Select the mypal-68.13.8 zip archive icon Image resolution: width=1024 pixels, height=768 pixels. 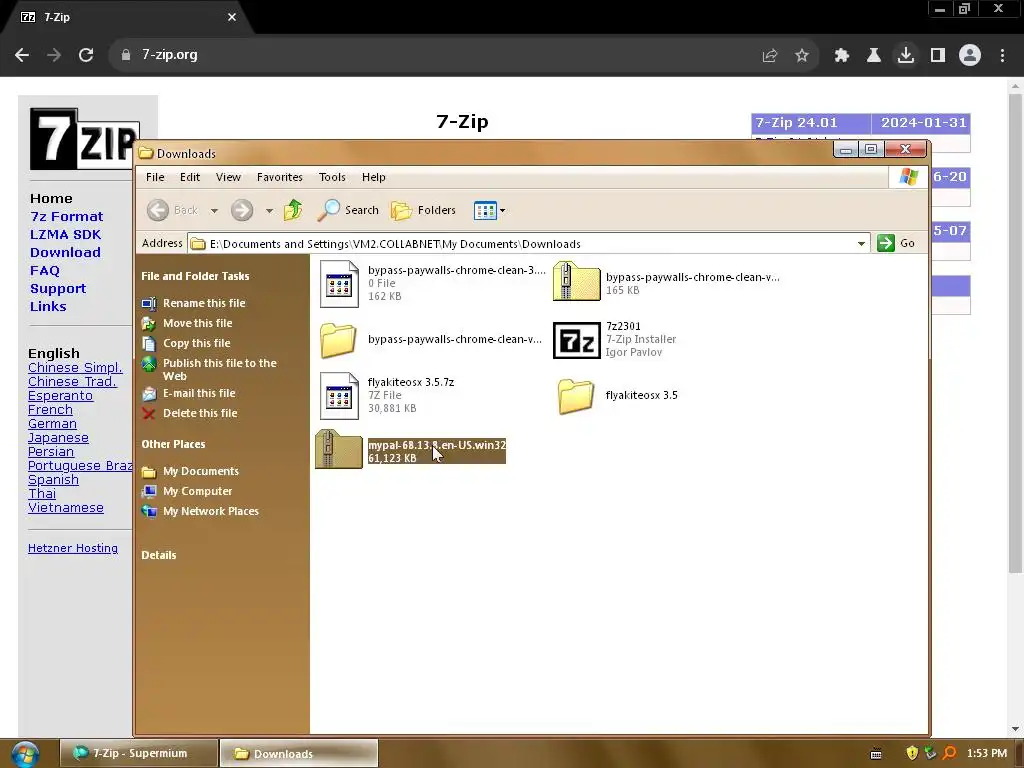pos(338,449)
